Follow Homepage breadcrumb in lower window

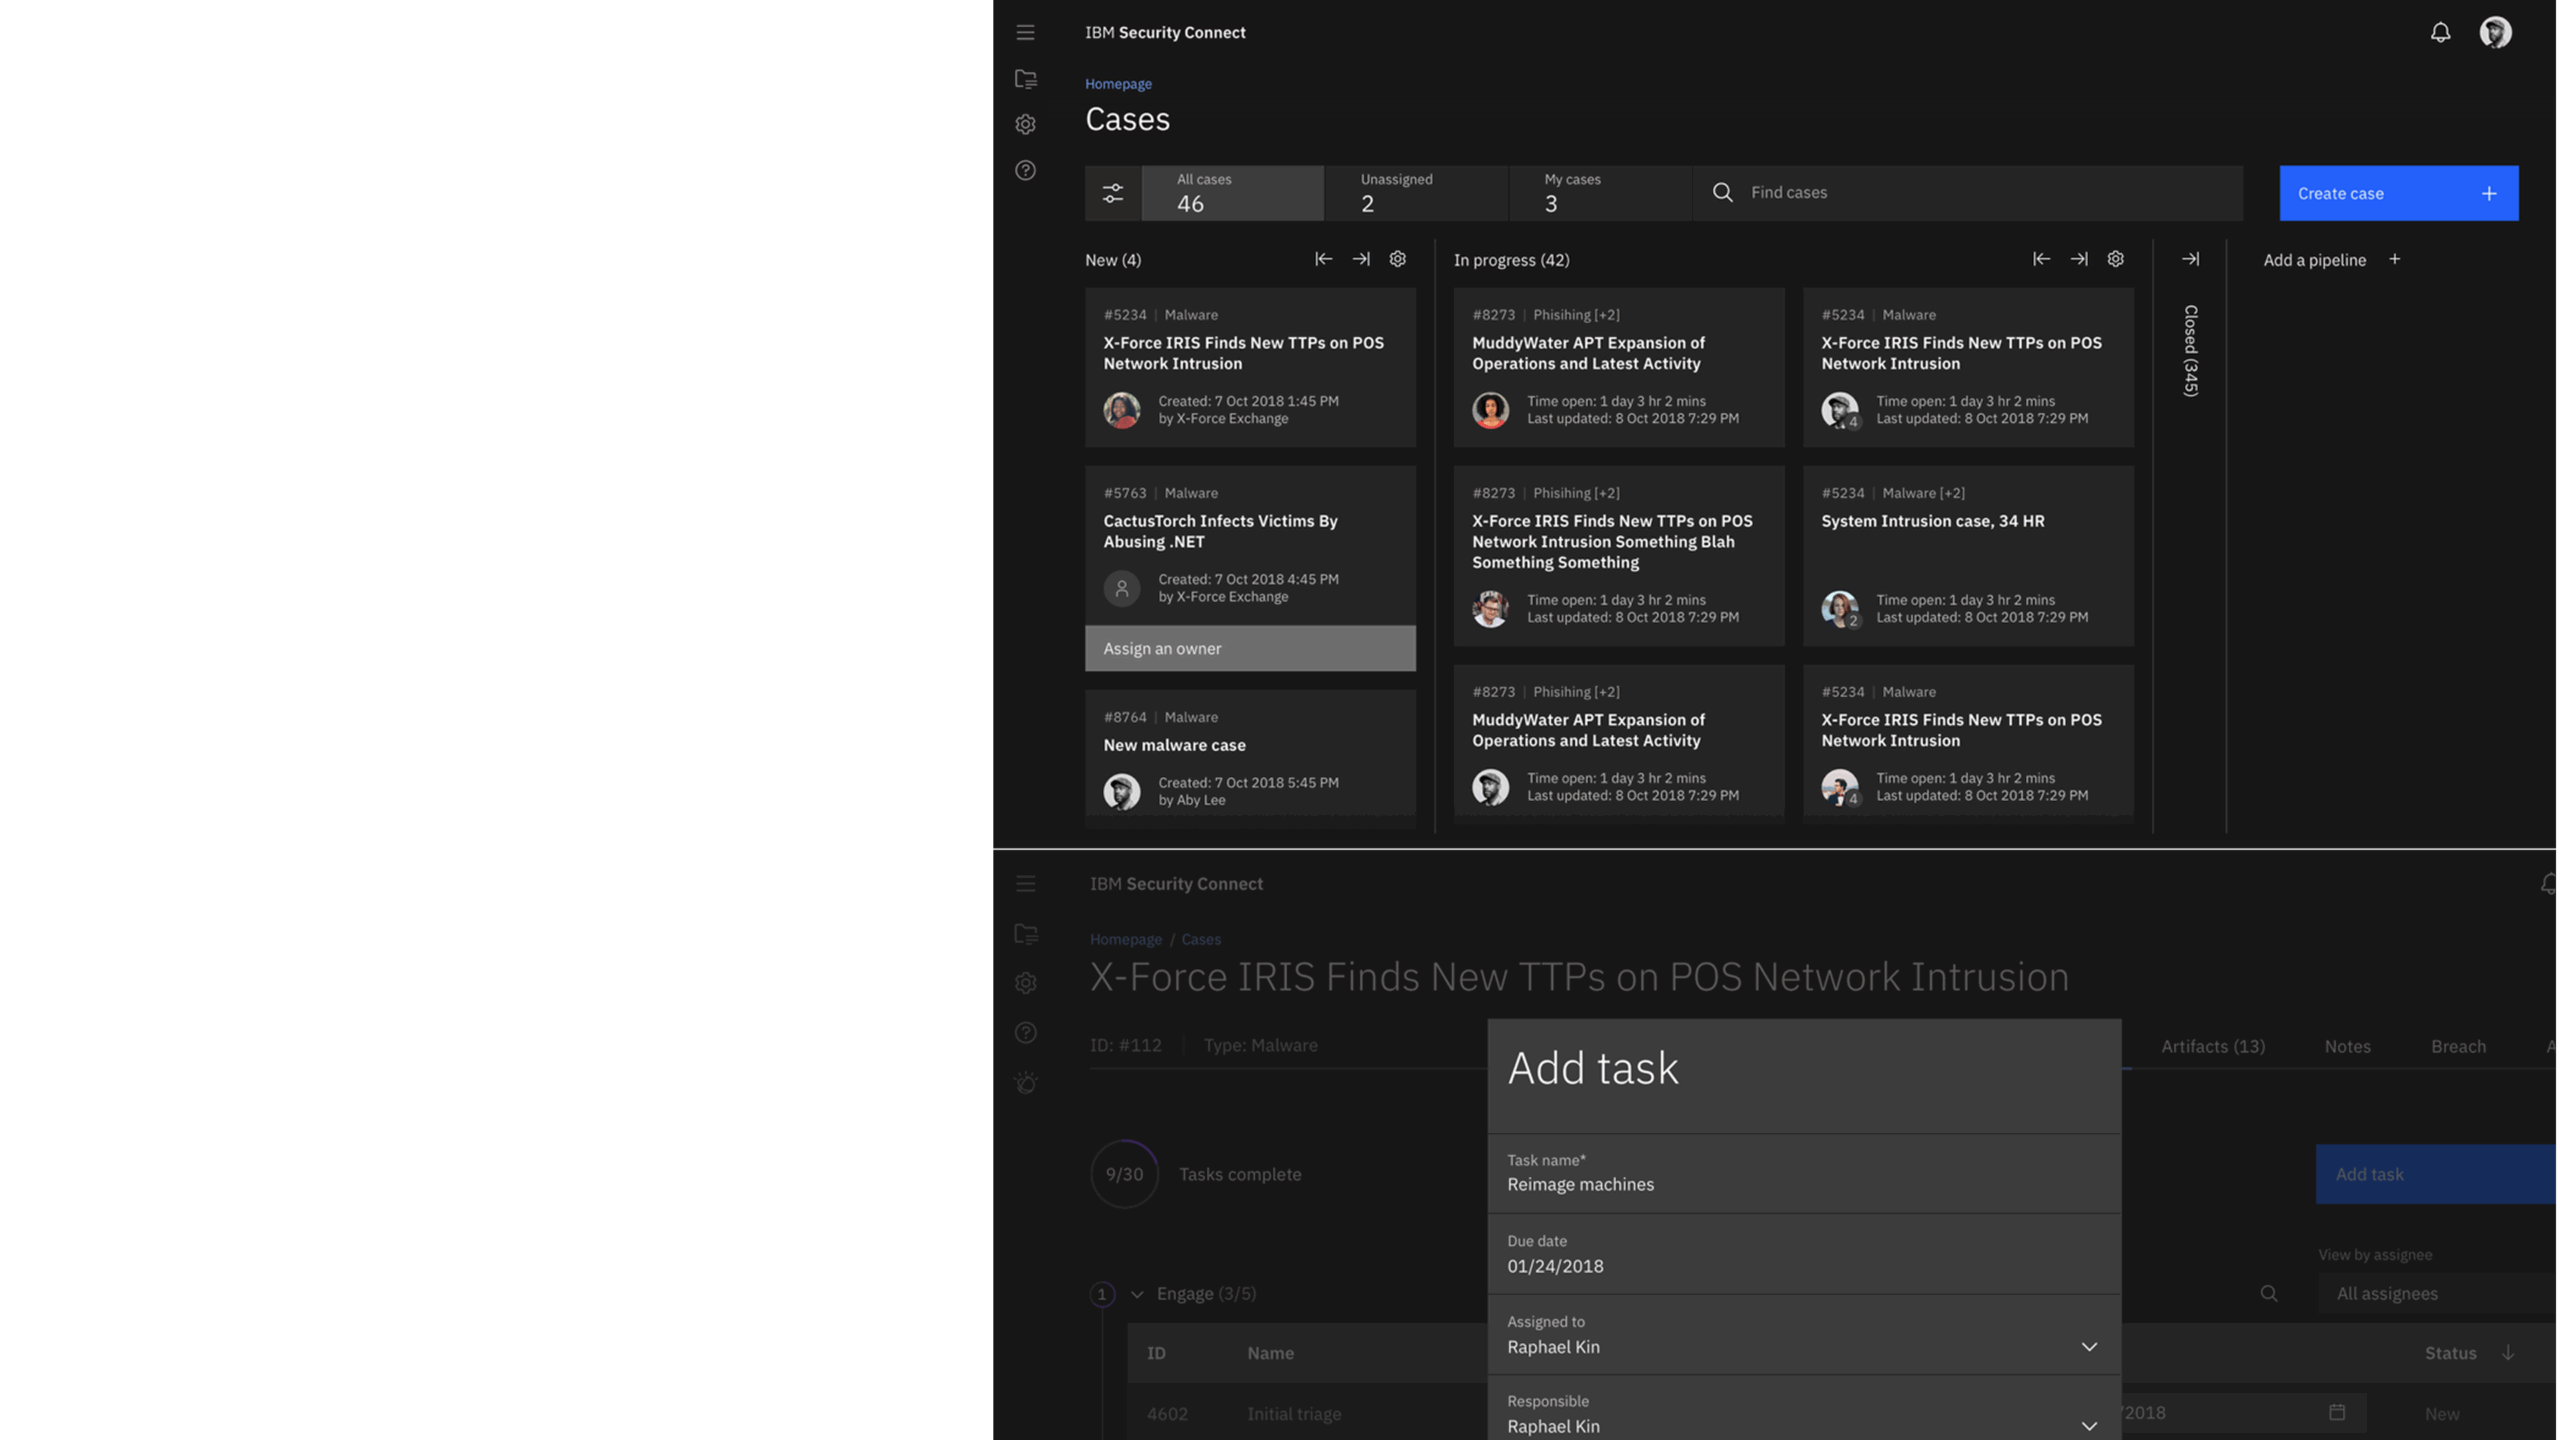coord(1125,939)
